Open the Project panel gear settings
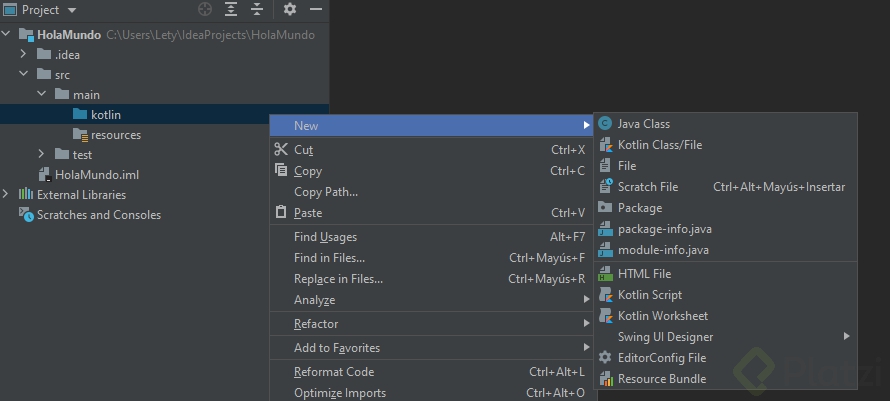The image size is (890, 401). 289,10
